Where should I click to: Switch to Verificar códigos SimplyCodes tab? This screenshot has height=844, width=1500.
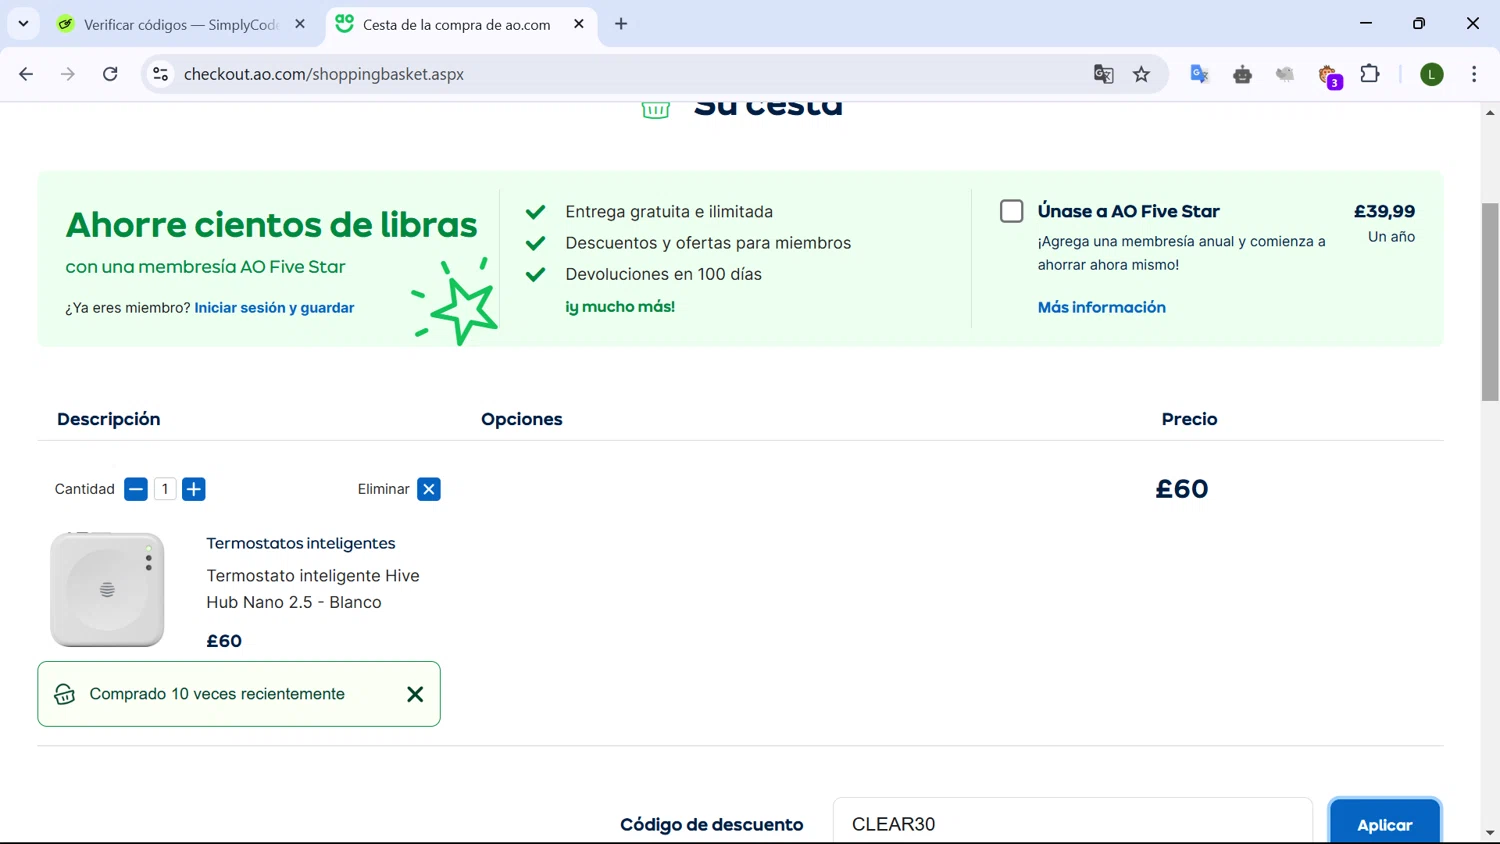182,24
